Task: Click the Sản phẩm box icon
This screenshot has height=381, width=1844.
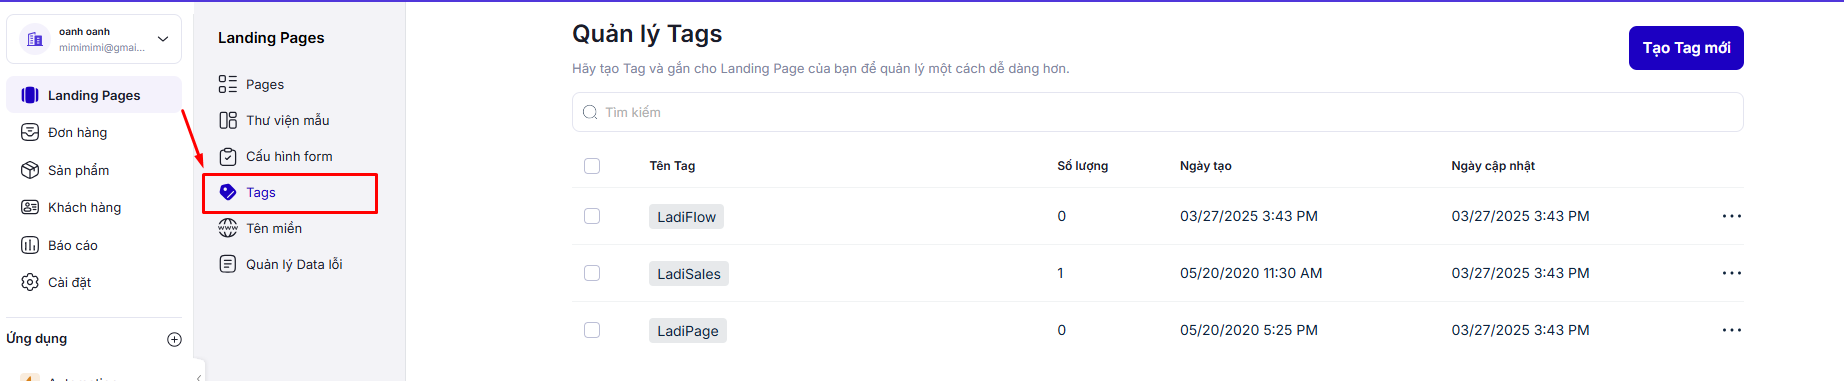Action: coord(30,170)
